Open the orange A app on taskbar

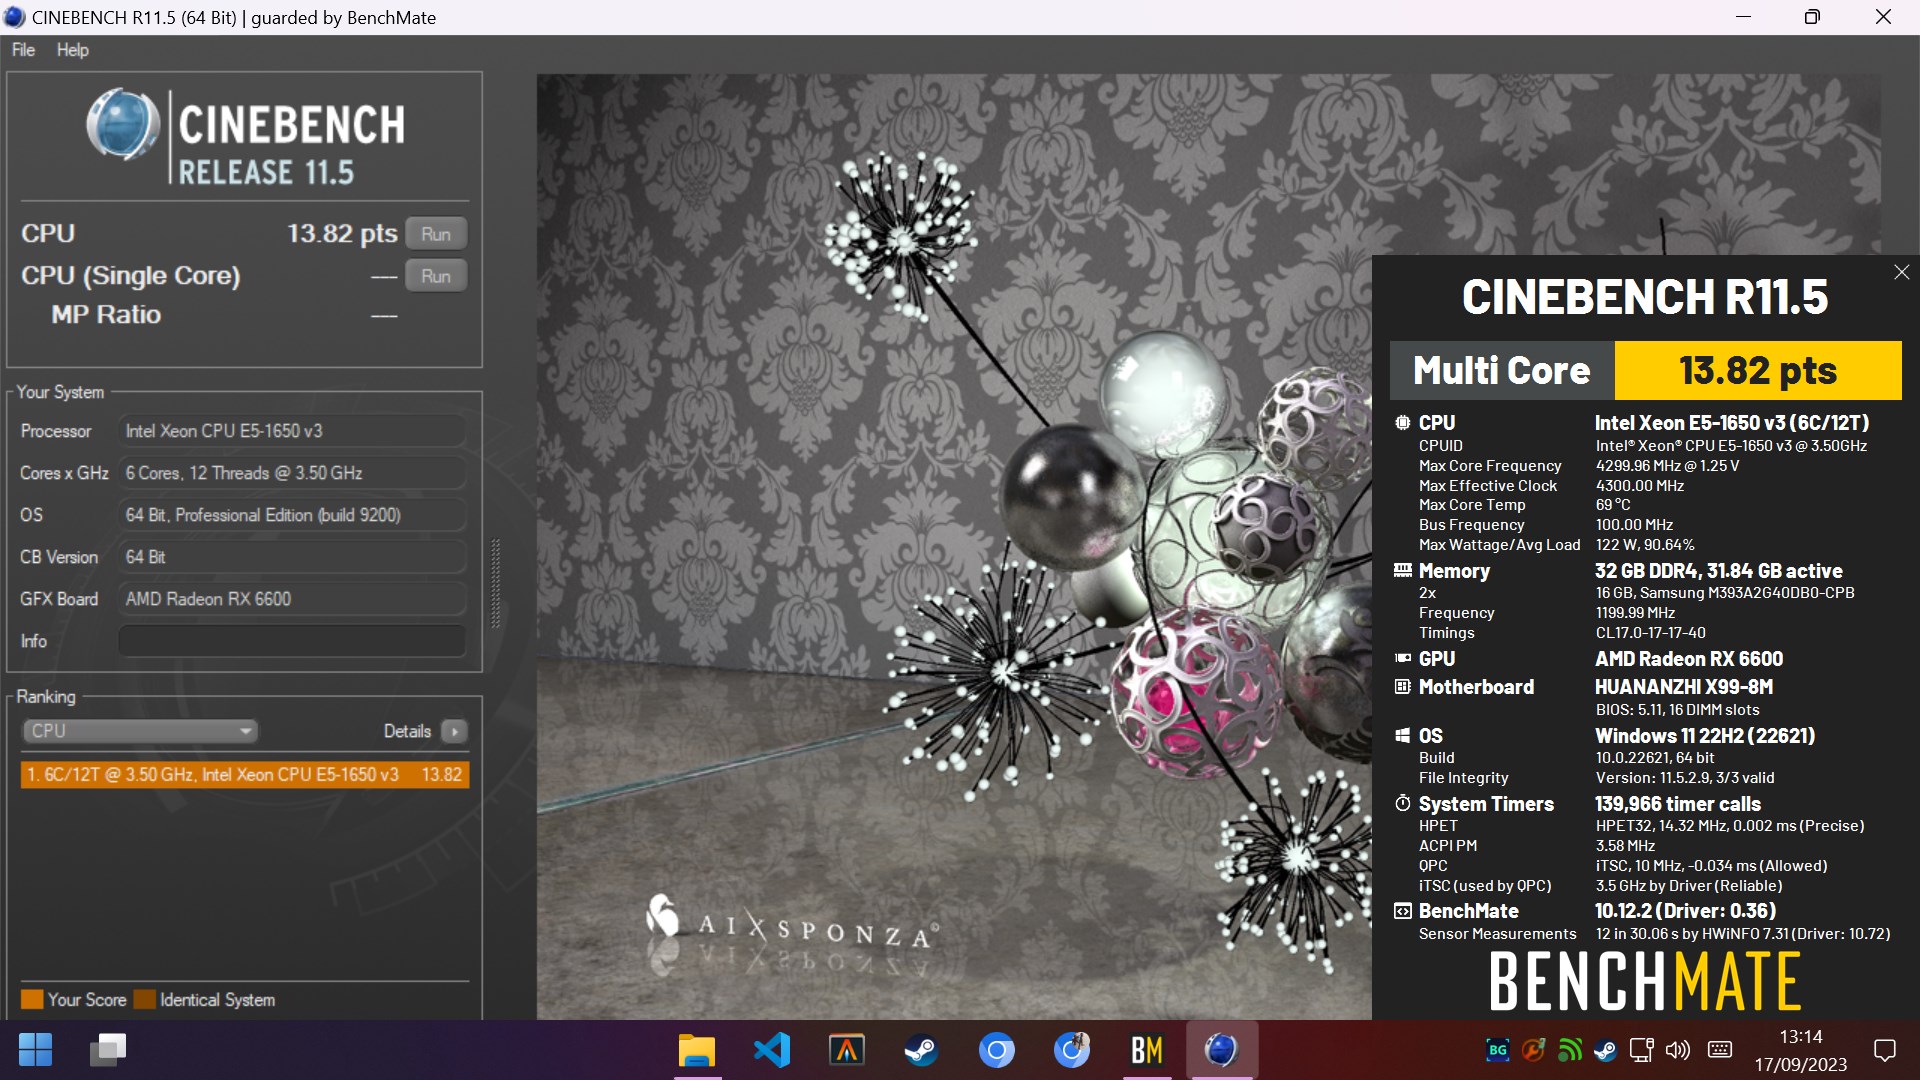[847, 1050]
